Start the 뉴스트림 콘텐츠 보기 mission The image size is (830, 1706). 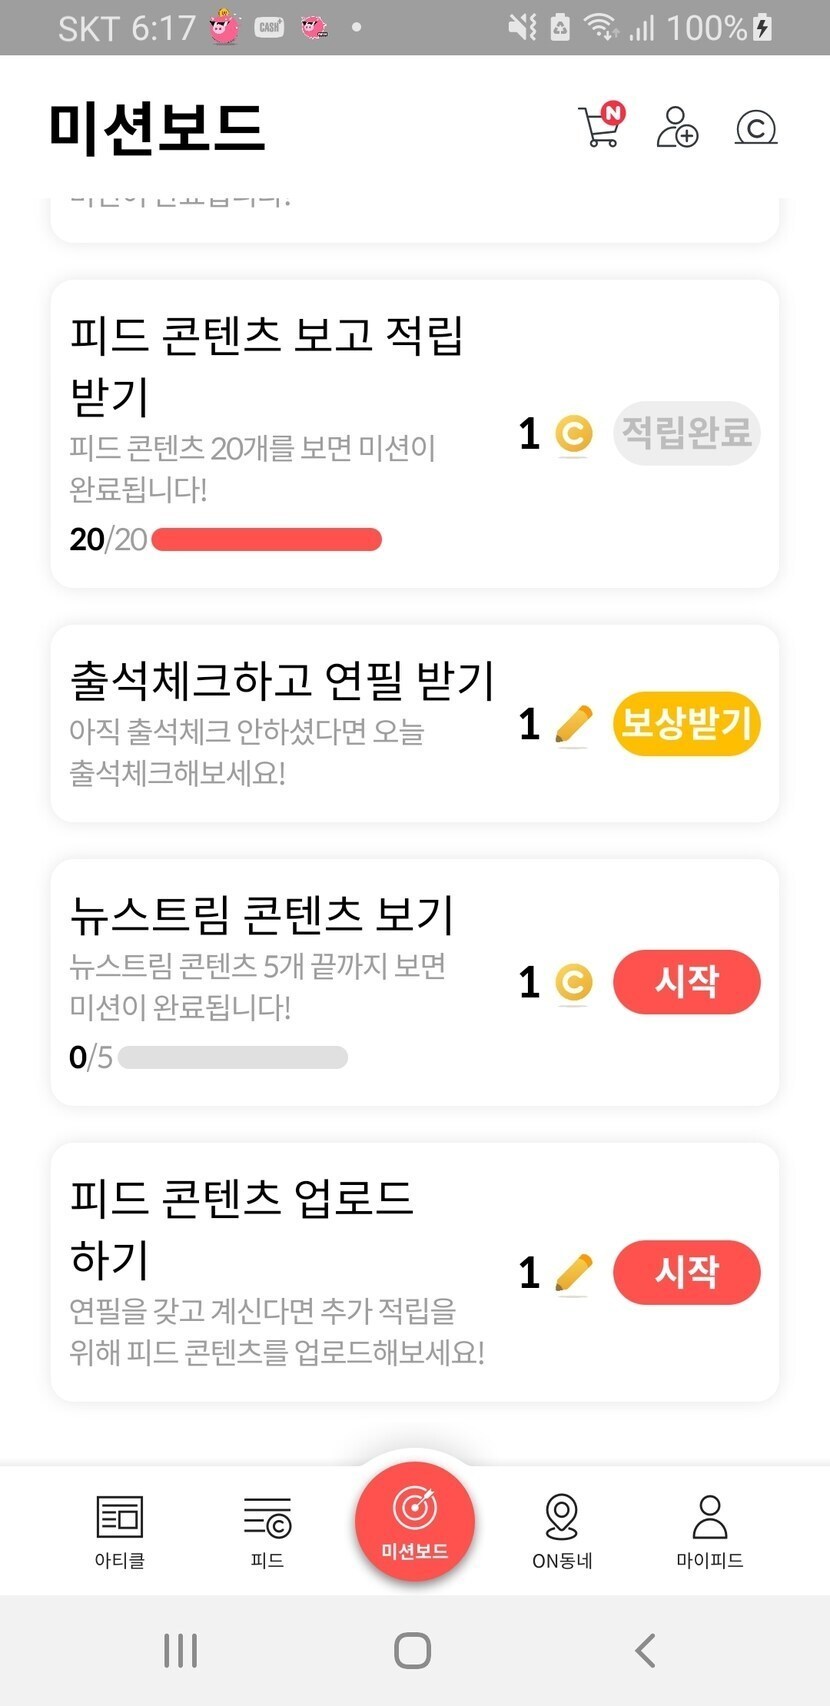pos(686,982)
